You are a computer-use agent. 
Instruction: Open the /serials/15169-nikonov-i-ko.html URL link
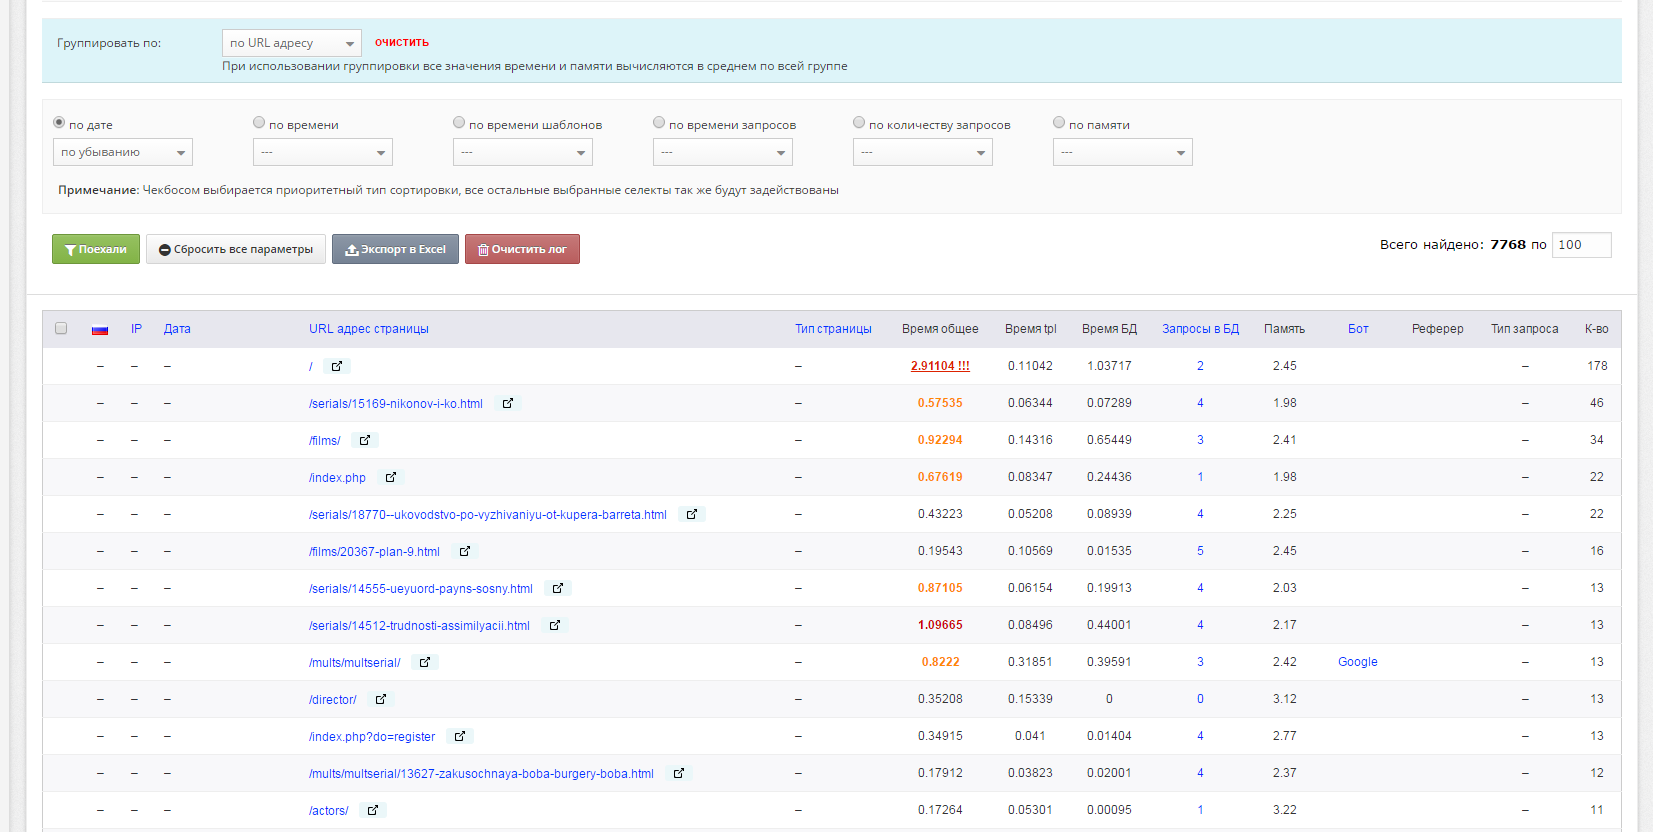[396, 404]
